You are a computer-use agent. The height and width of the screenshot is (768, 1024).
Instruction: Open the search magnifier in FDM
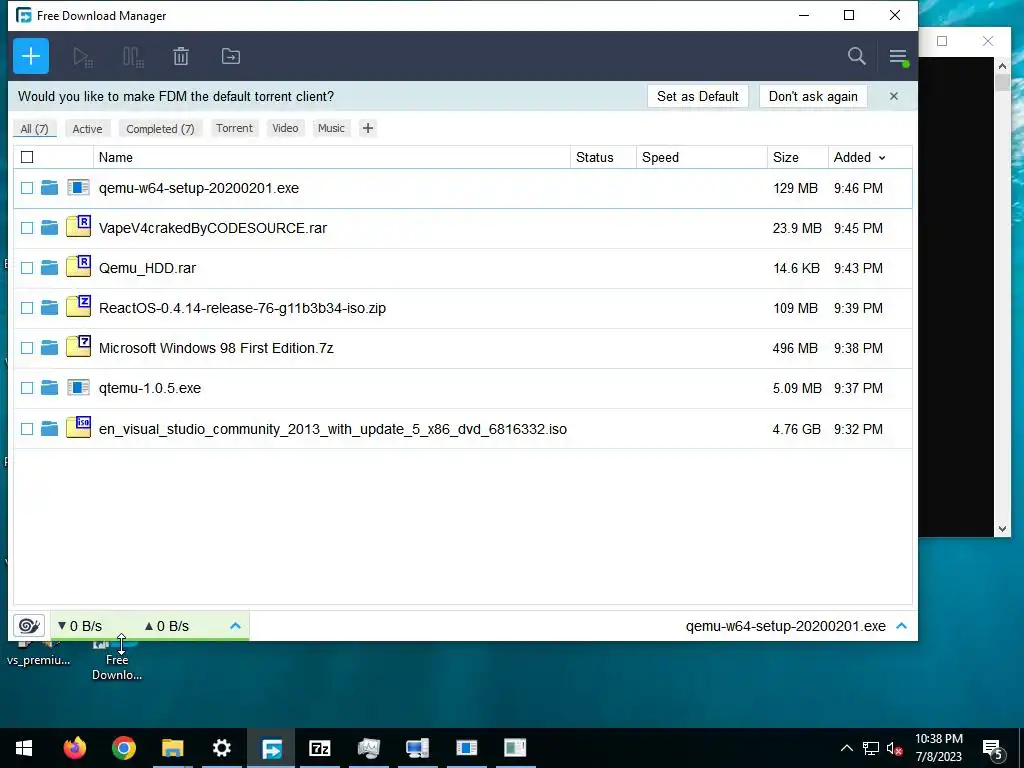coord(856,56)
